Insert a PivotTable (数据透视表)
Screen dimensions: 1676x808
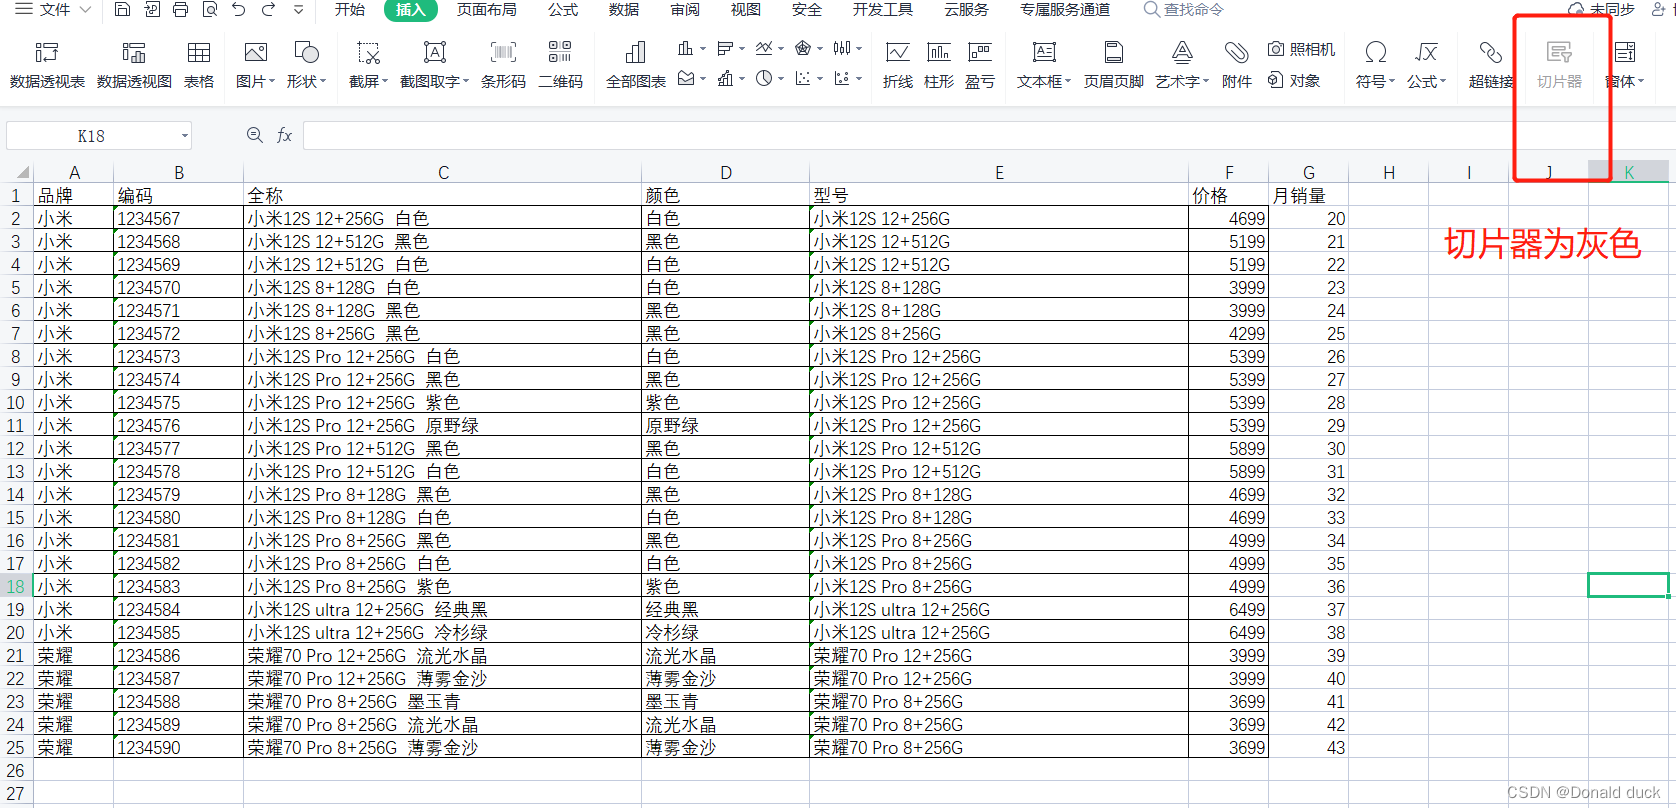[47, 65]
